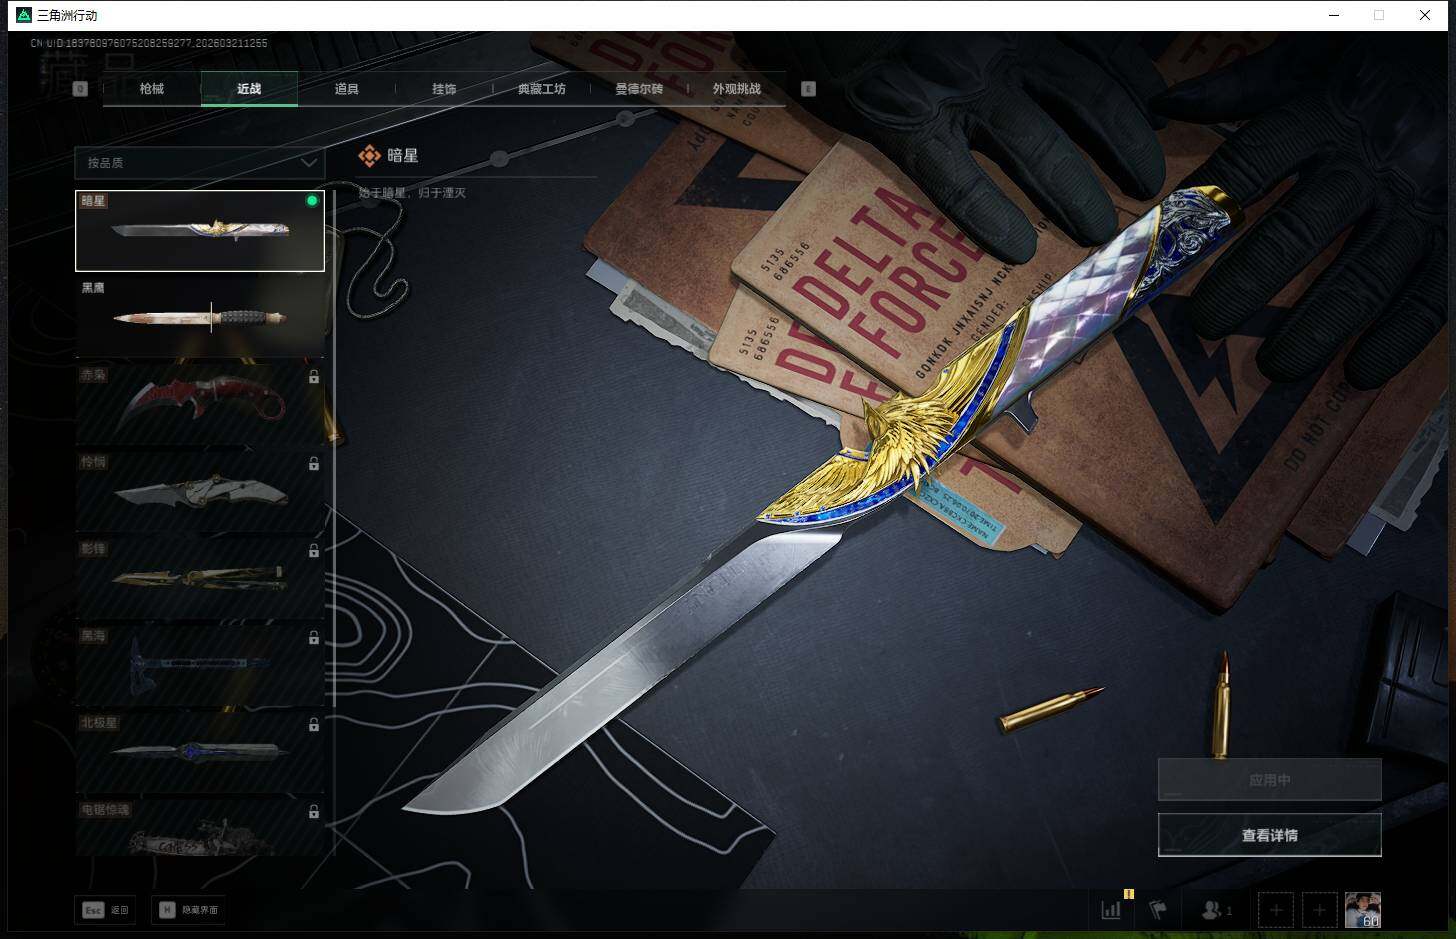
Task: Open the player avatar level 60
Action: 1363,910
